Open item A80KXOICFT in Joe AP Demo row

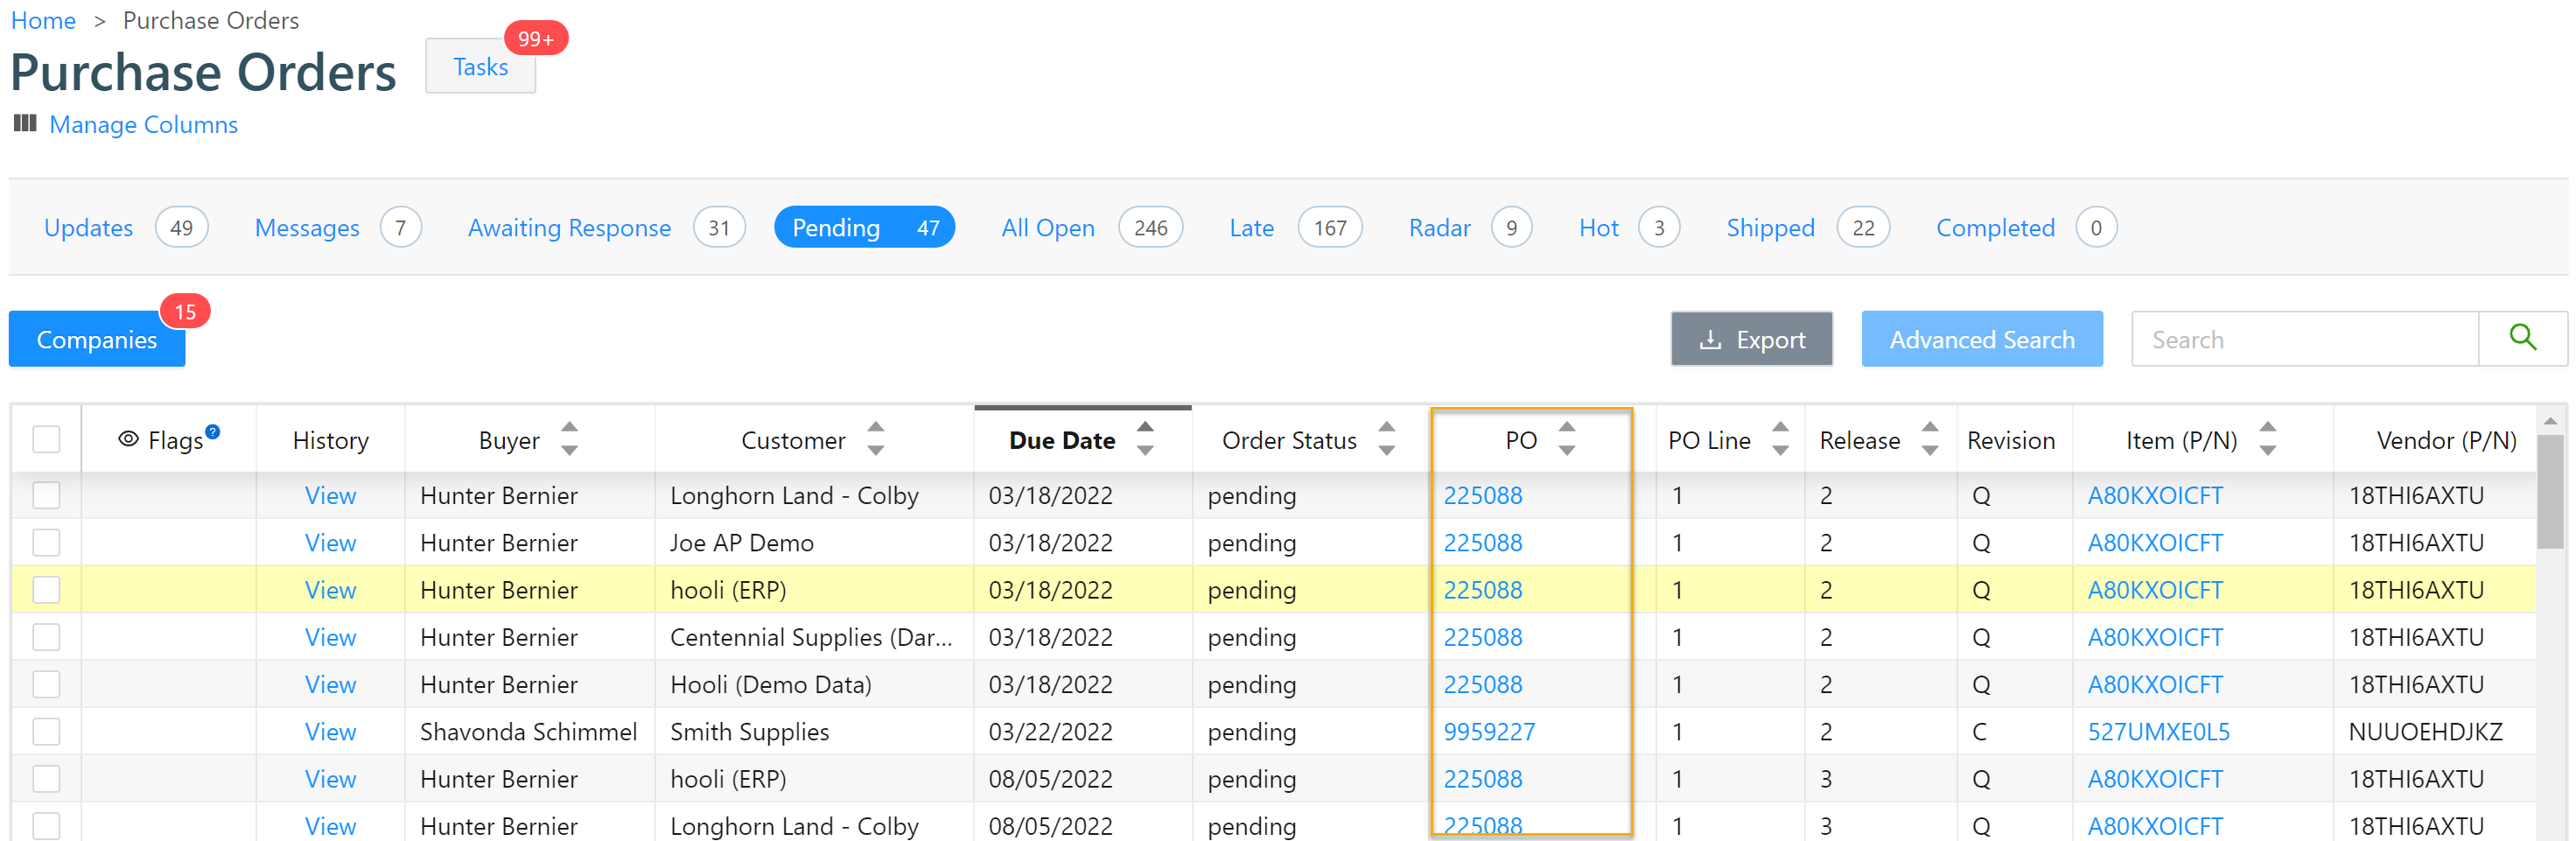pos(2155,542)
